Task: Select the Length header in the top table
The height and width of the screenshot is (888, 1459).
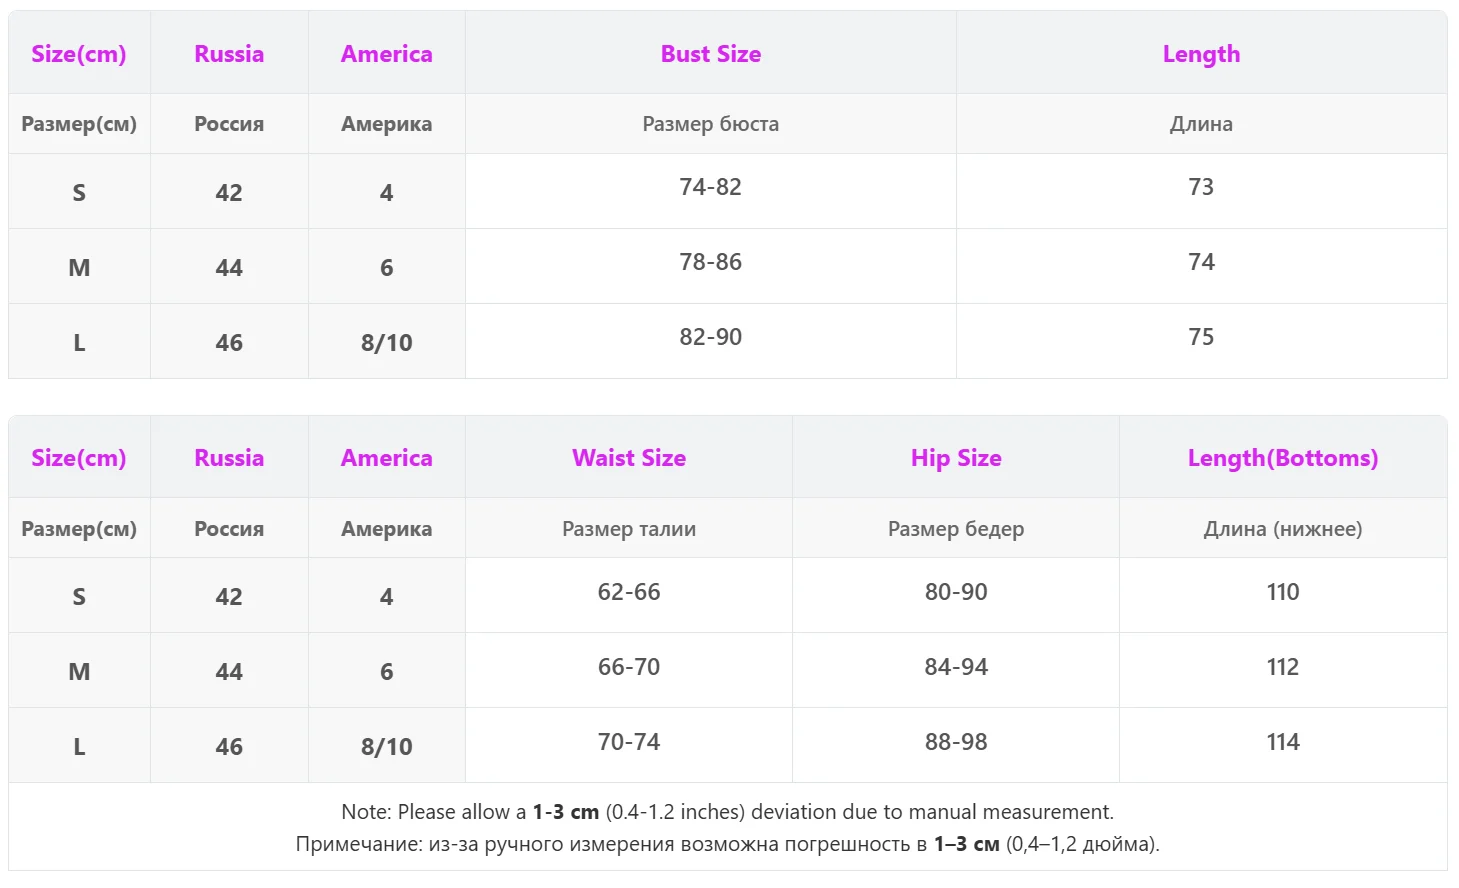Action: pos(1201,54)
